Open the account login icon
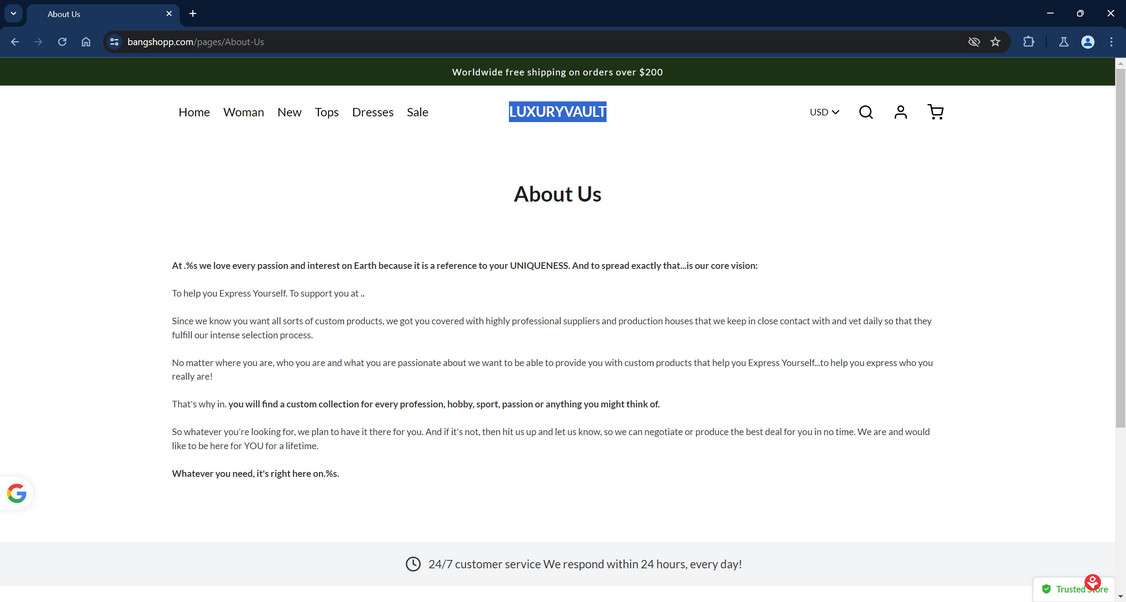Screen dimensions: 1126x602 pos(901,112)
